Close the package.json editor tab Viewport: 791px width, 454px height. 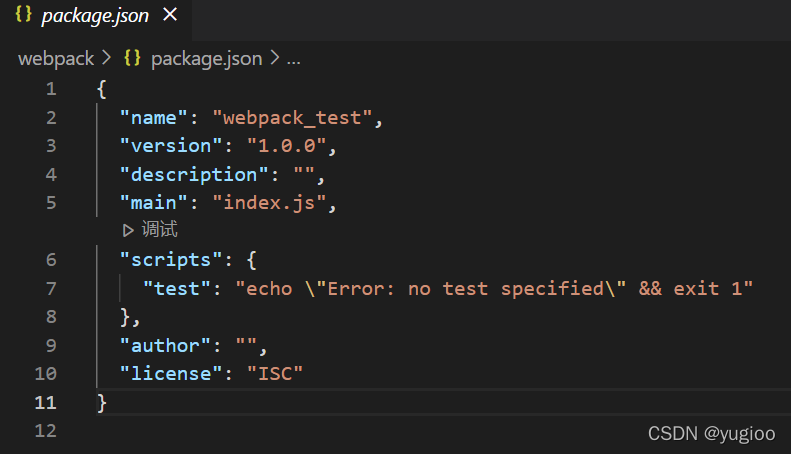171,15
